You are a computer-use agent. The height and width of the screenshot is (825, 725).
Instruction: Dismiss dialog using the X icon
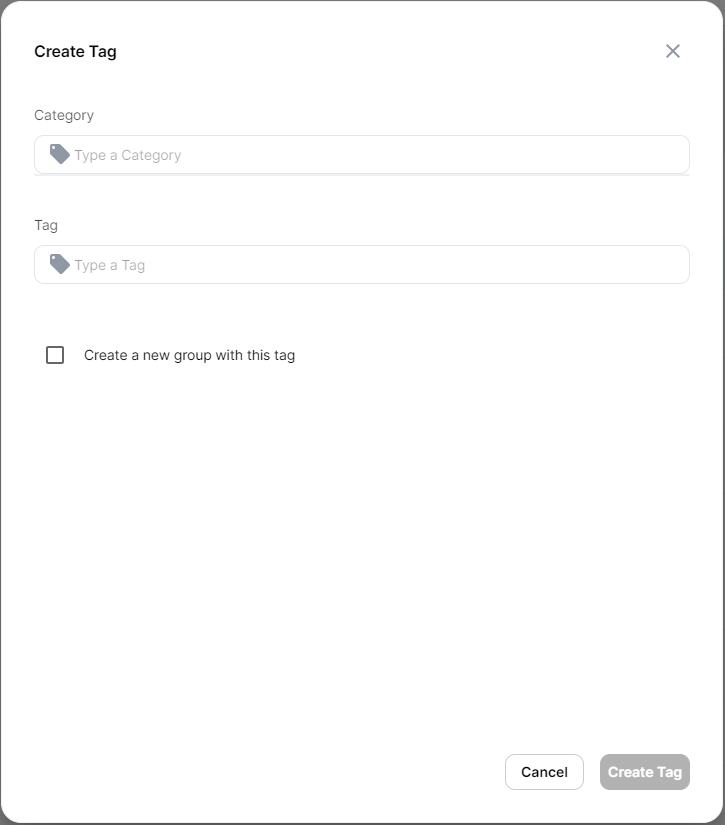click(673, 51)
